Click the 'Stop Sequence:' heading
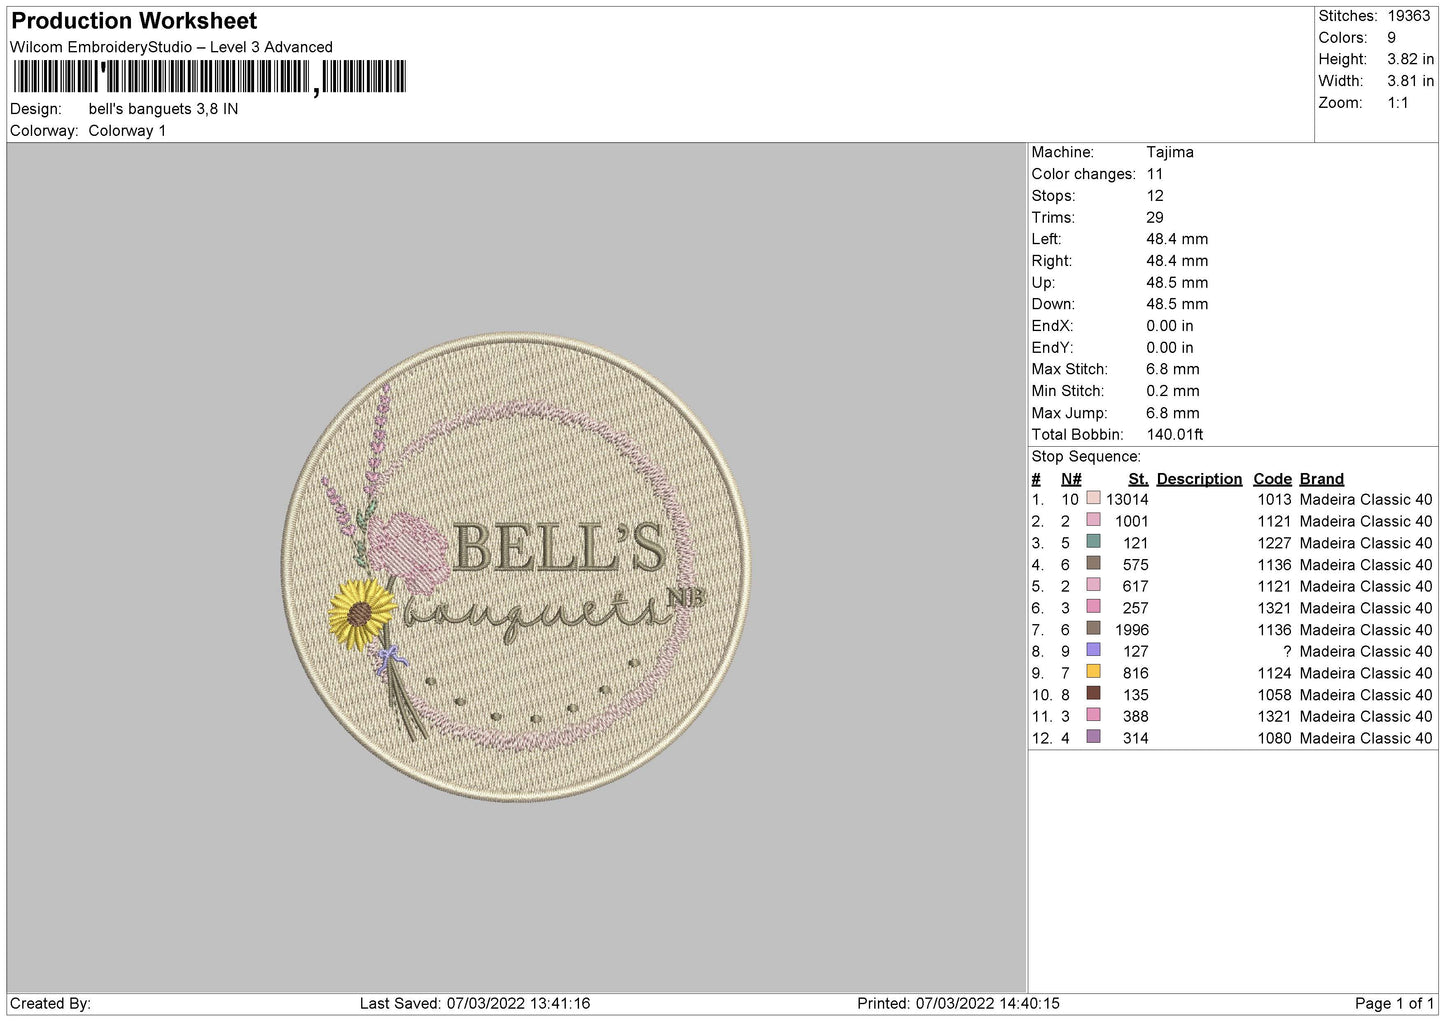This screenshot has height=1021, width=1445. (1086, 457)
